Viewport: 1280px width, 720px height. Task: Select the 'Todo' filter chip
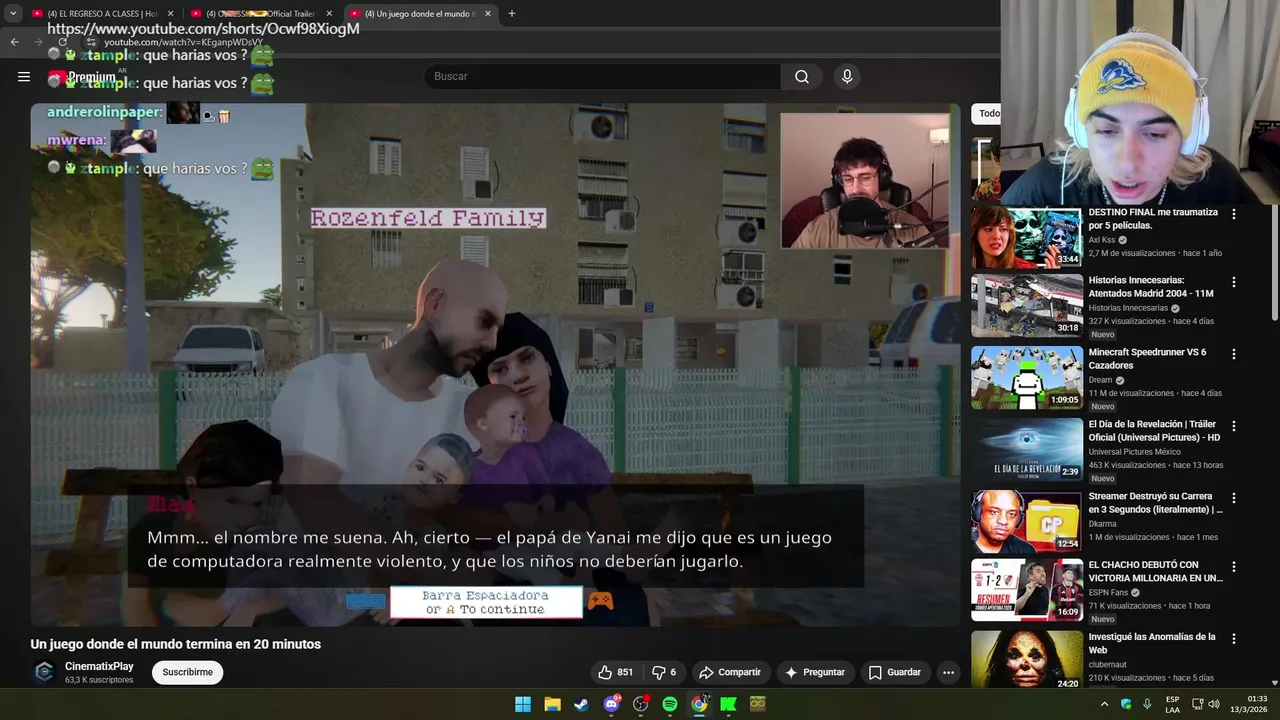pos(988,113)
